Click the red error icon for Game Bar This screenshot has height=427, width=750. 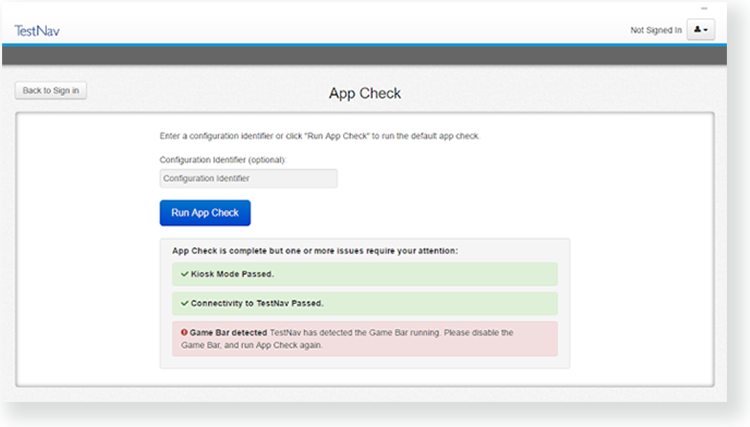click(185, 332)
